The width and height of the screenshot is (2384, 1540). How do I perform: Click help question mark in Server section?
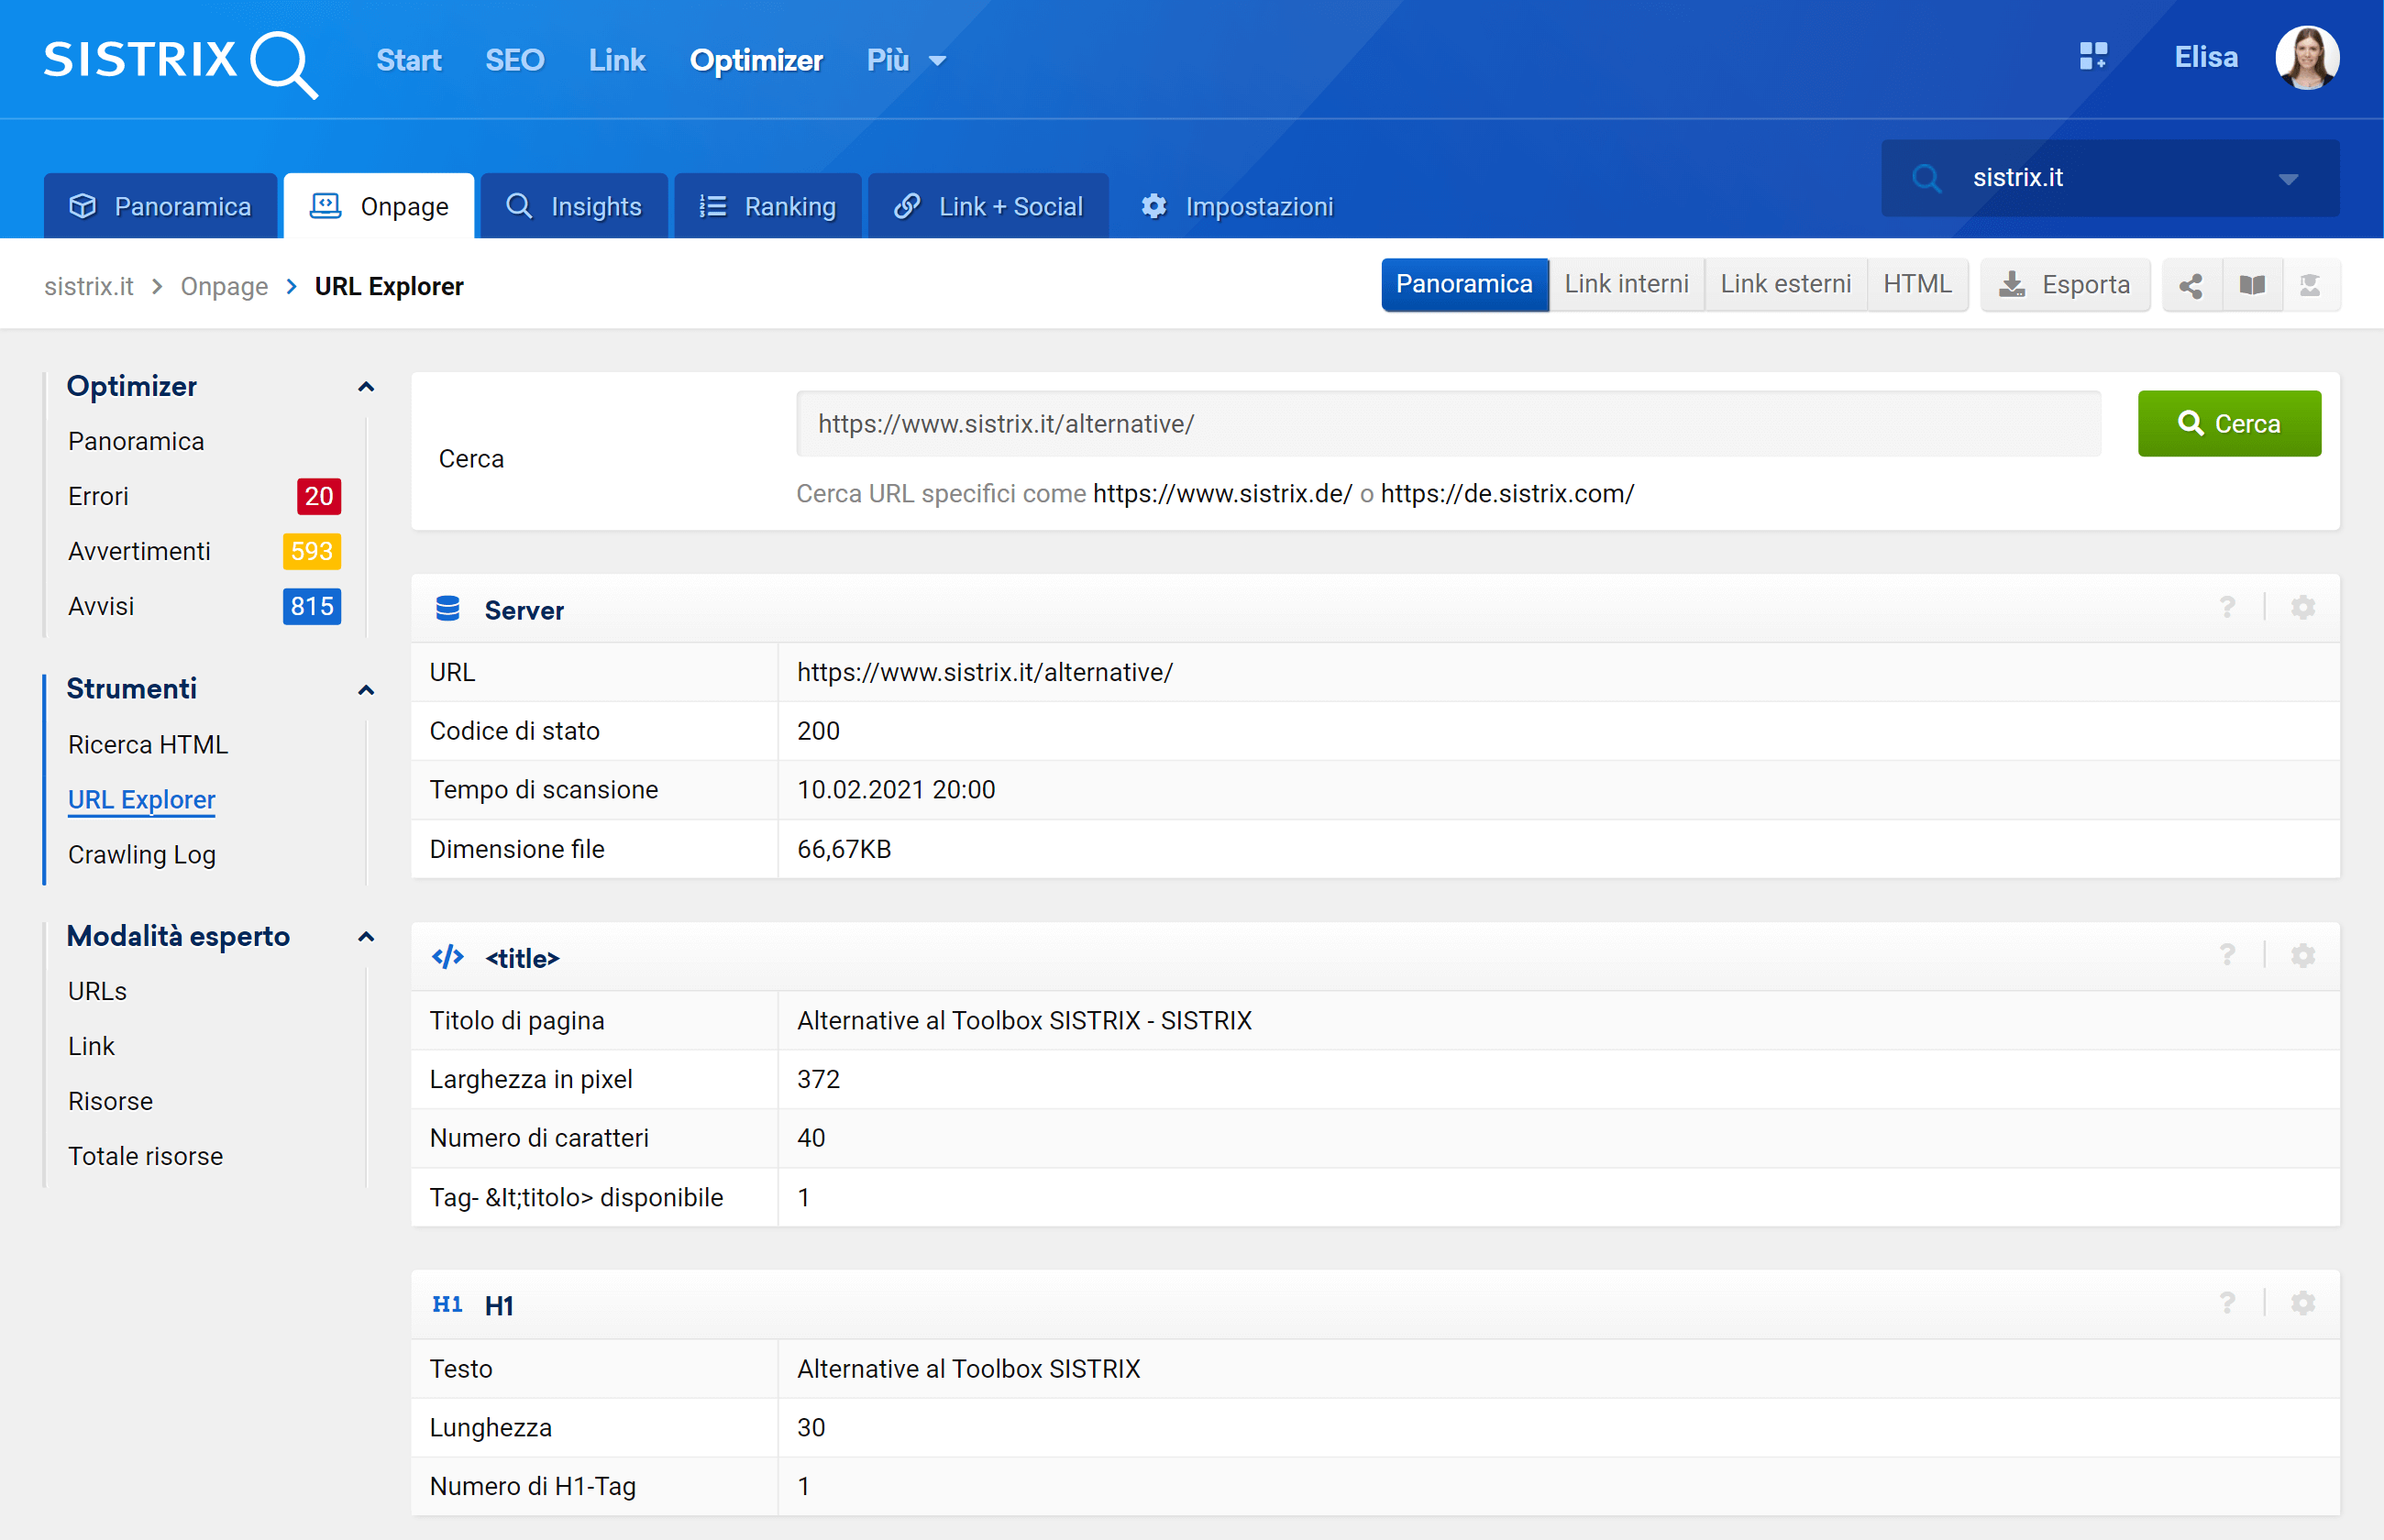[x=2227, y=608]
